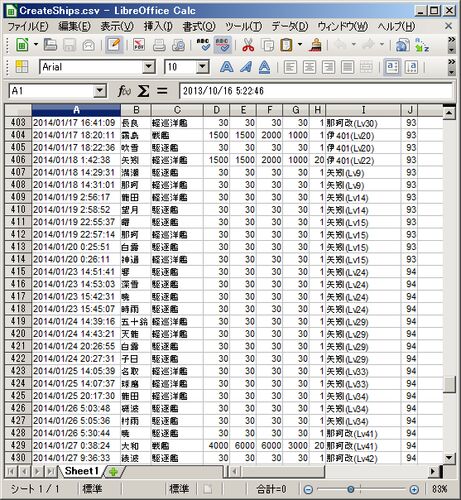Select row header 429
The image size is (461, 500).
click(x=18, y=445)
